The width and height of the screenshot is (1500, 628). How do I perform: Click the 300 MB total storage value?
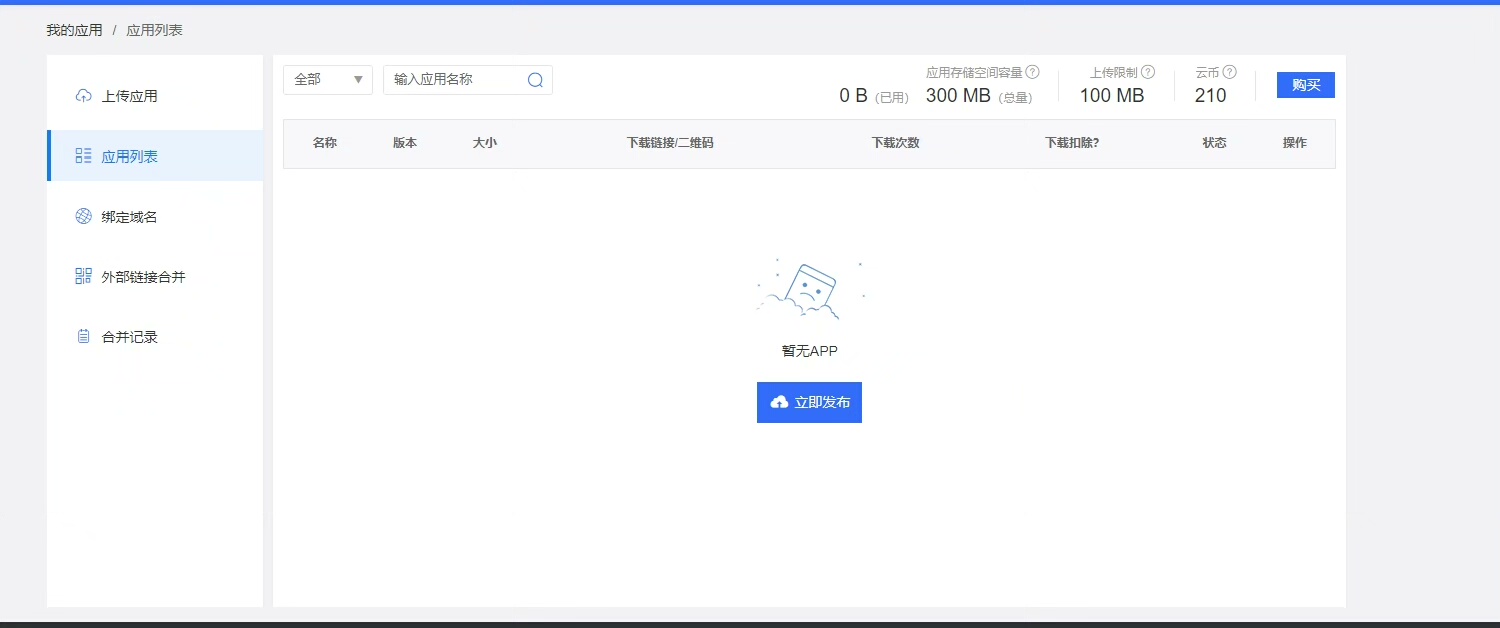(958, 96)
